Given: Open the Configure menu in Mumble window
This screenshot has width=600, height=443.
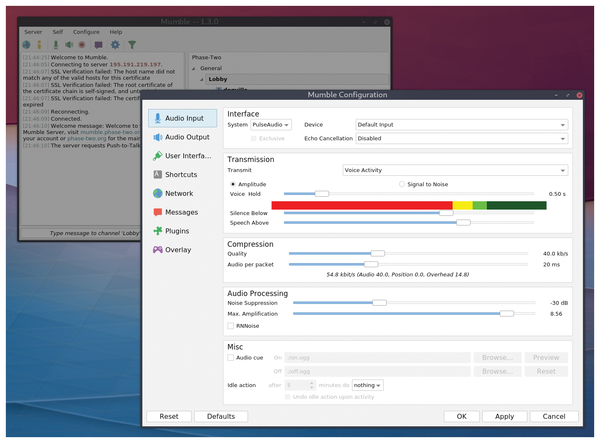Looking at the screenshot, I should 86,32.
